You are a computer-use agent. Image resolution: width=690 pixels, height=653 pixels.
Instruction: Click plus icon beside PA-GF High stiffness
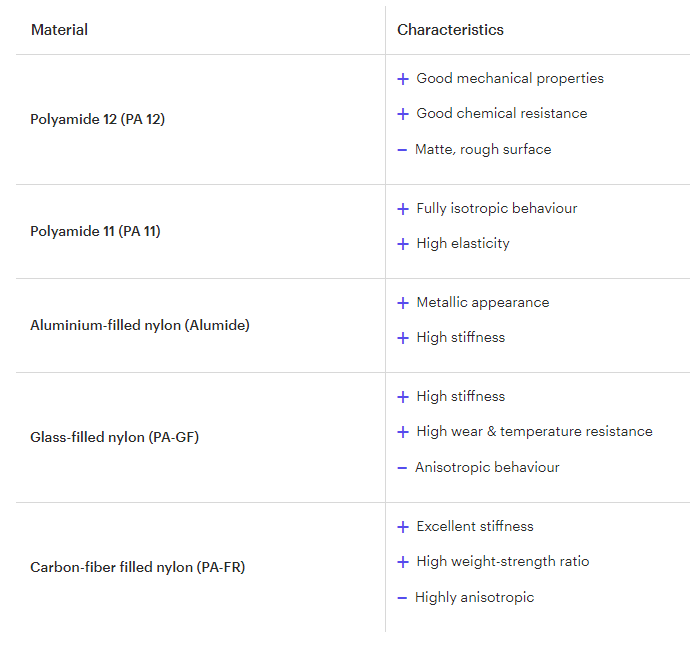[x=403, y=397]
